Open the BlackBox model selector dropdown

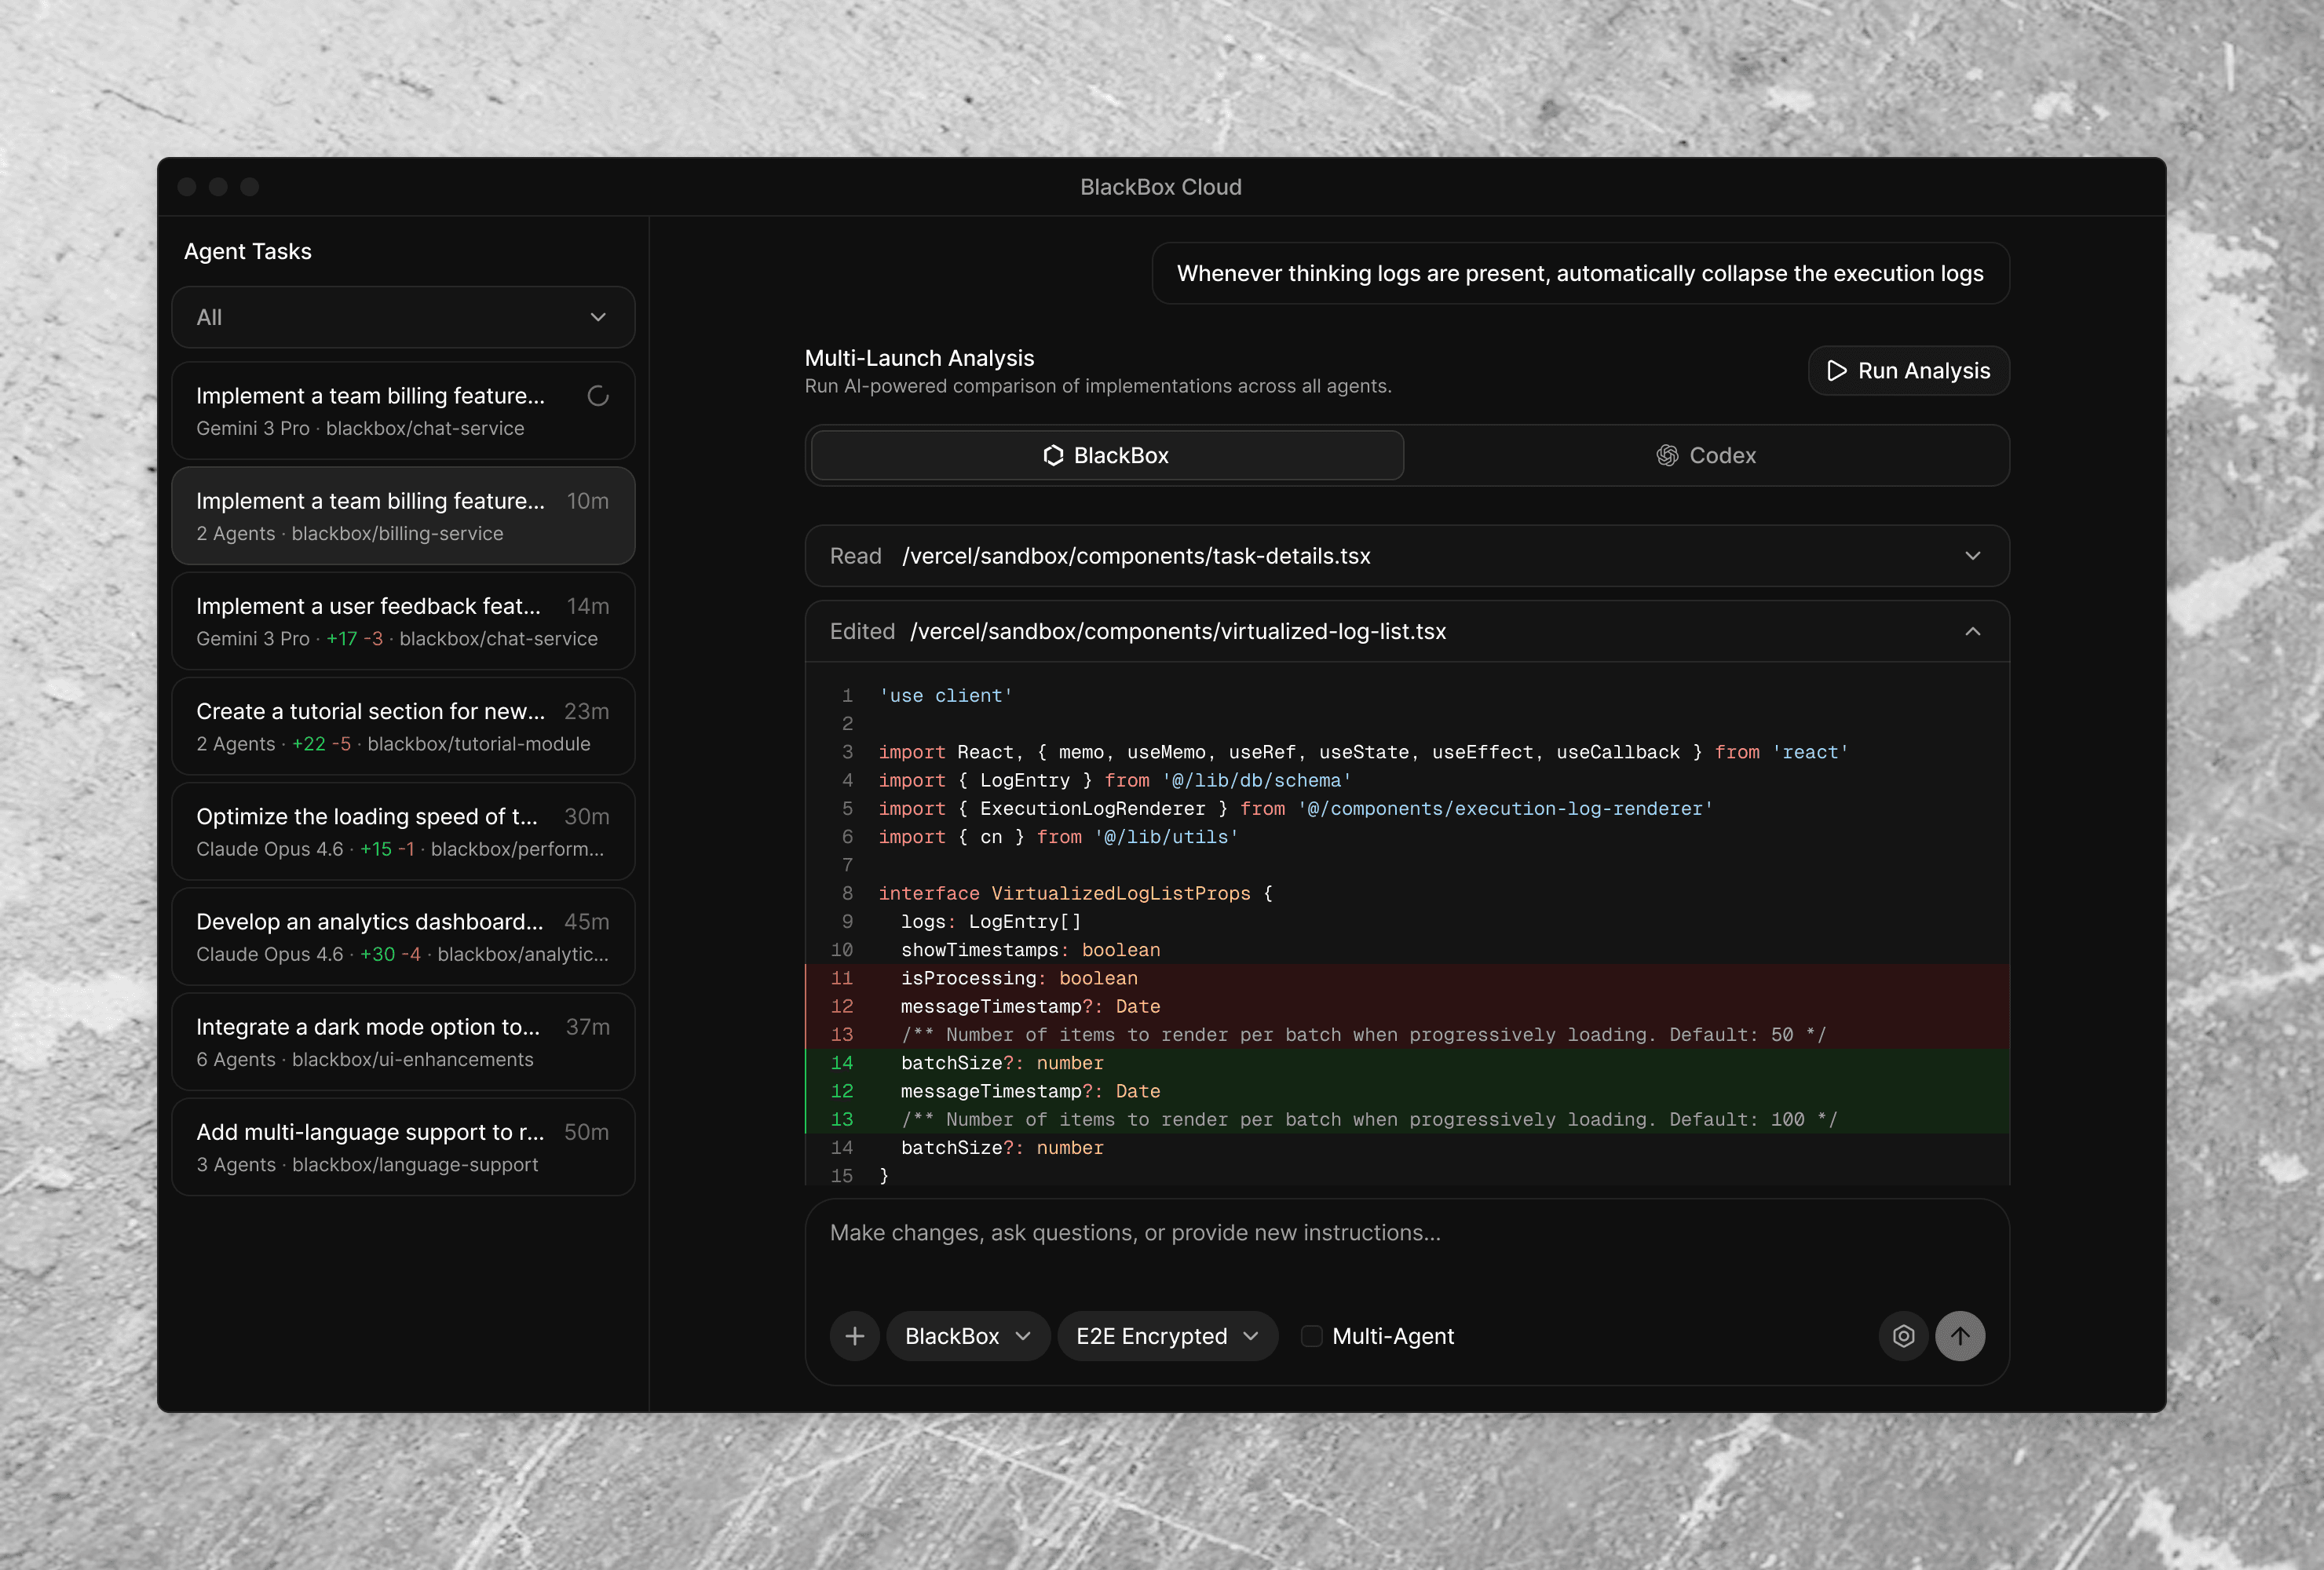coord(967,1336)
